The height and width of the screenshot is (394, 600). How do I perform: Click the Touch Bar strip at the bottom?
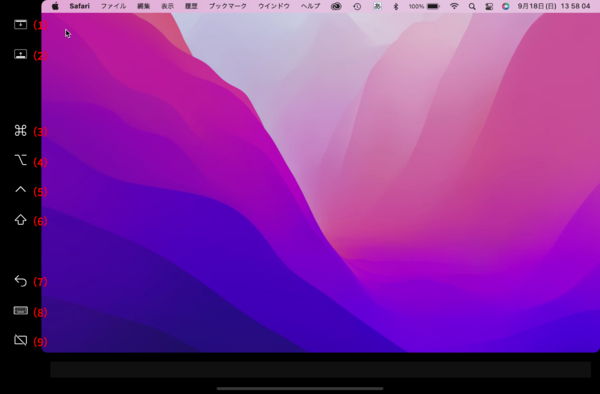pyautogui.click(x=321, y=370)
